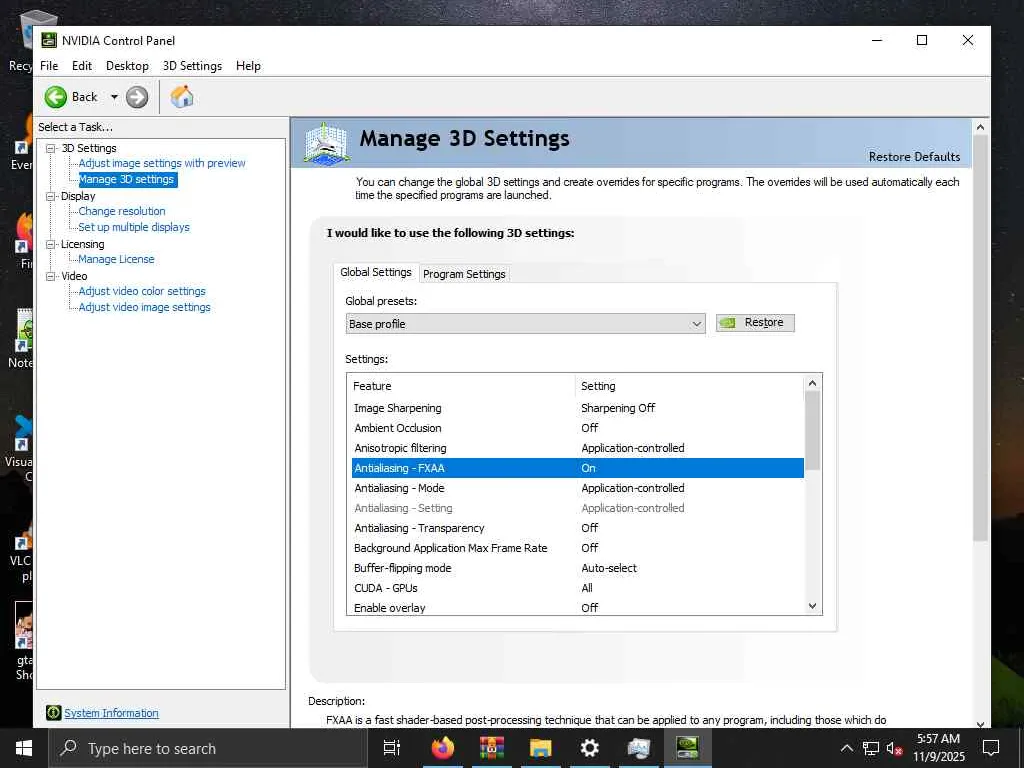Open the Home icon in toolbar
The width and height of the screenshot is (1024, 768).
click(x=182, y=97)
